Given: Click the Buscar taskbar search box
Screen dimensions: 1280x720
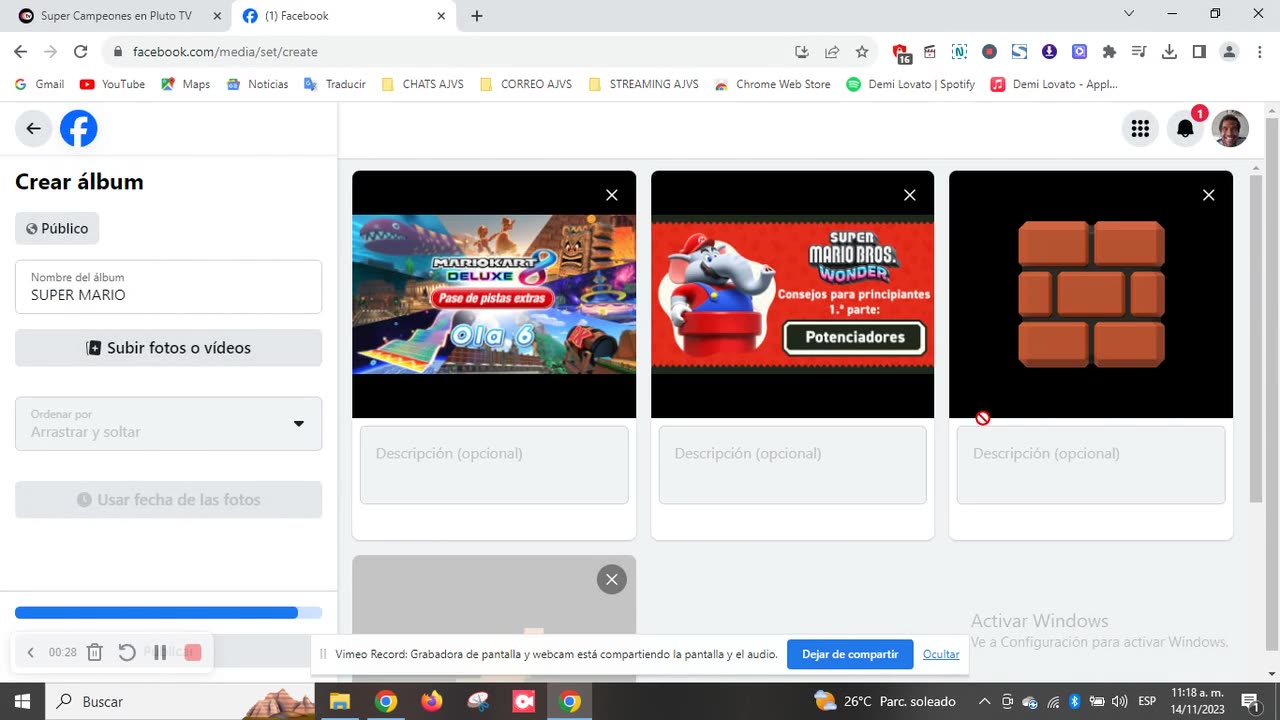Looking at the screenshot, I should 180,701.
